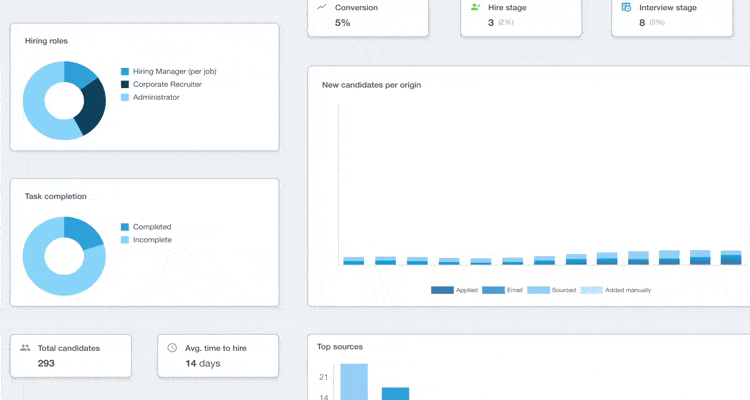Viewport: 750px width, 400px height.
Task: Click the 14 days value
Action: click(203, 363)
